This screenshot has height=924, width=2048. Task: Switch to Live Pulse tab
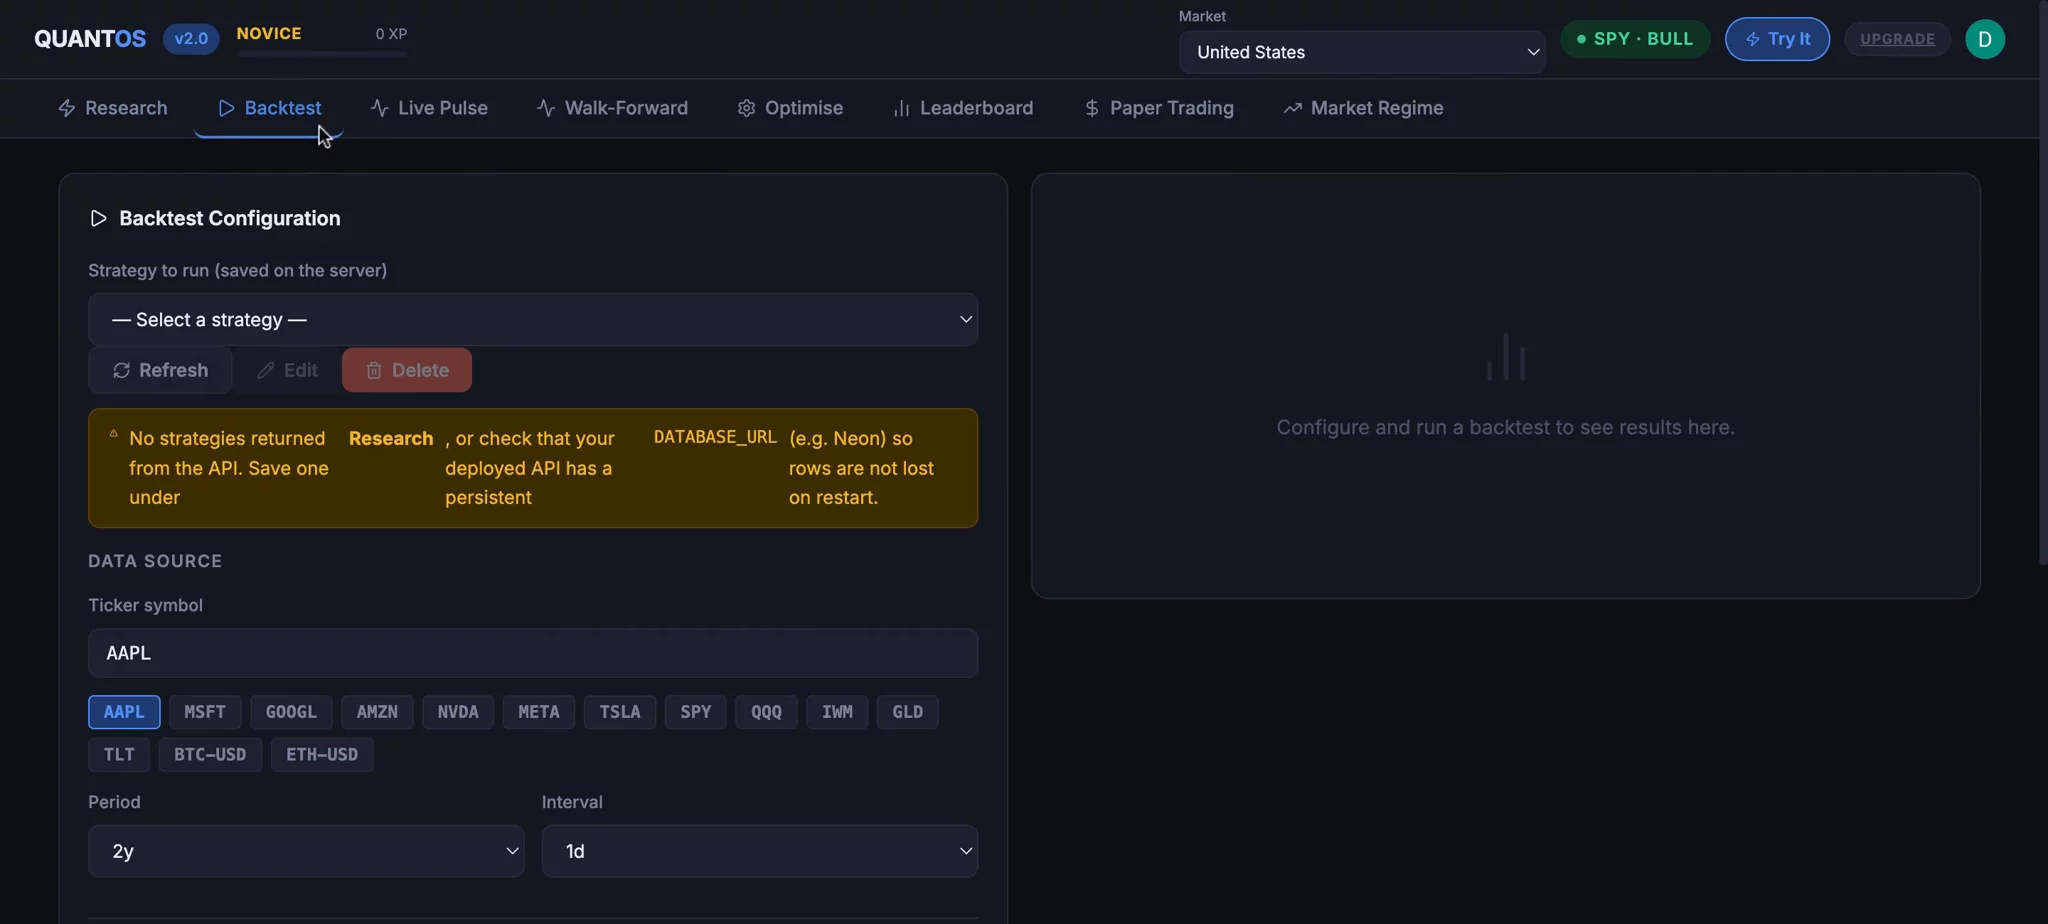pyautogui.click(x=429, y=108)
